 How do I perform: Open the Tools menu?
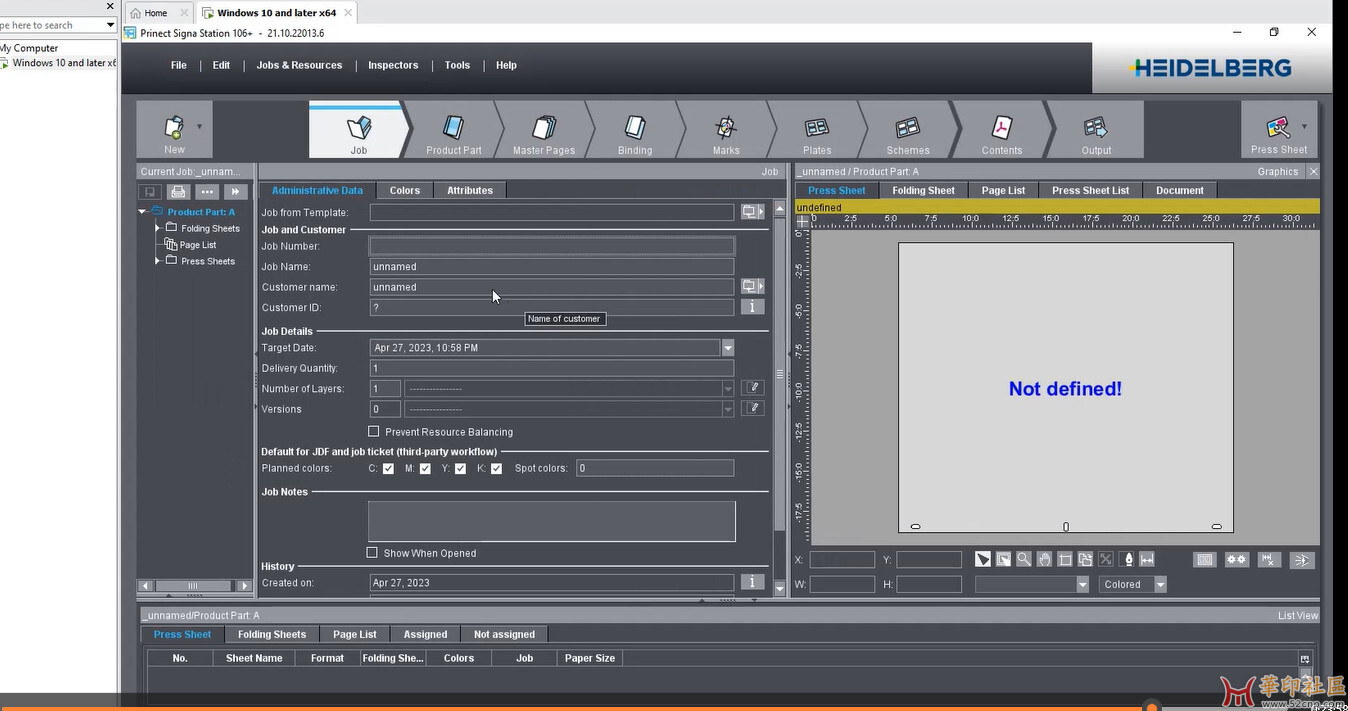click(457, 65)
